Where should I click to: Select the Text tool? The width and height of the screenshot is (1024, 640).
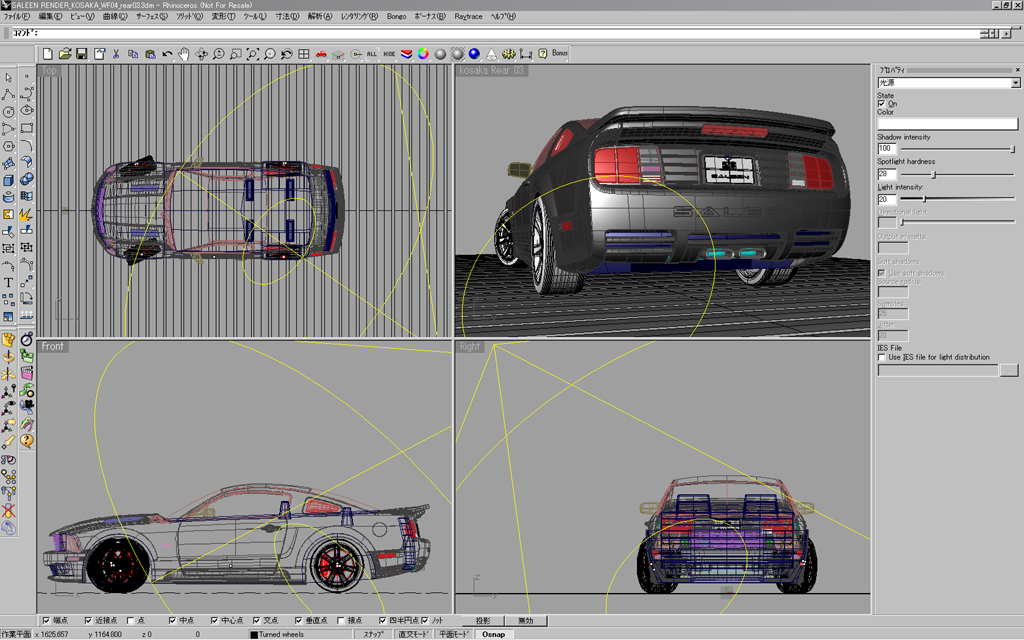click(x=8, y=282)
